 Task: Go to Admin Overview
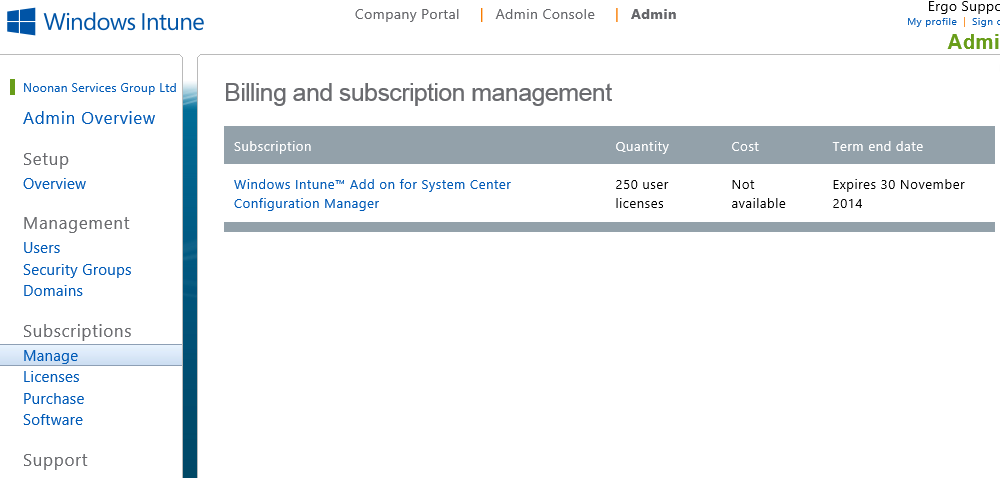(89, 119)
